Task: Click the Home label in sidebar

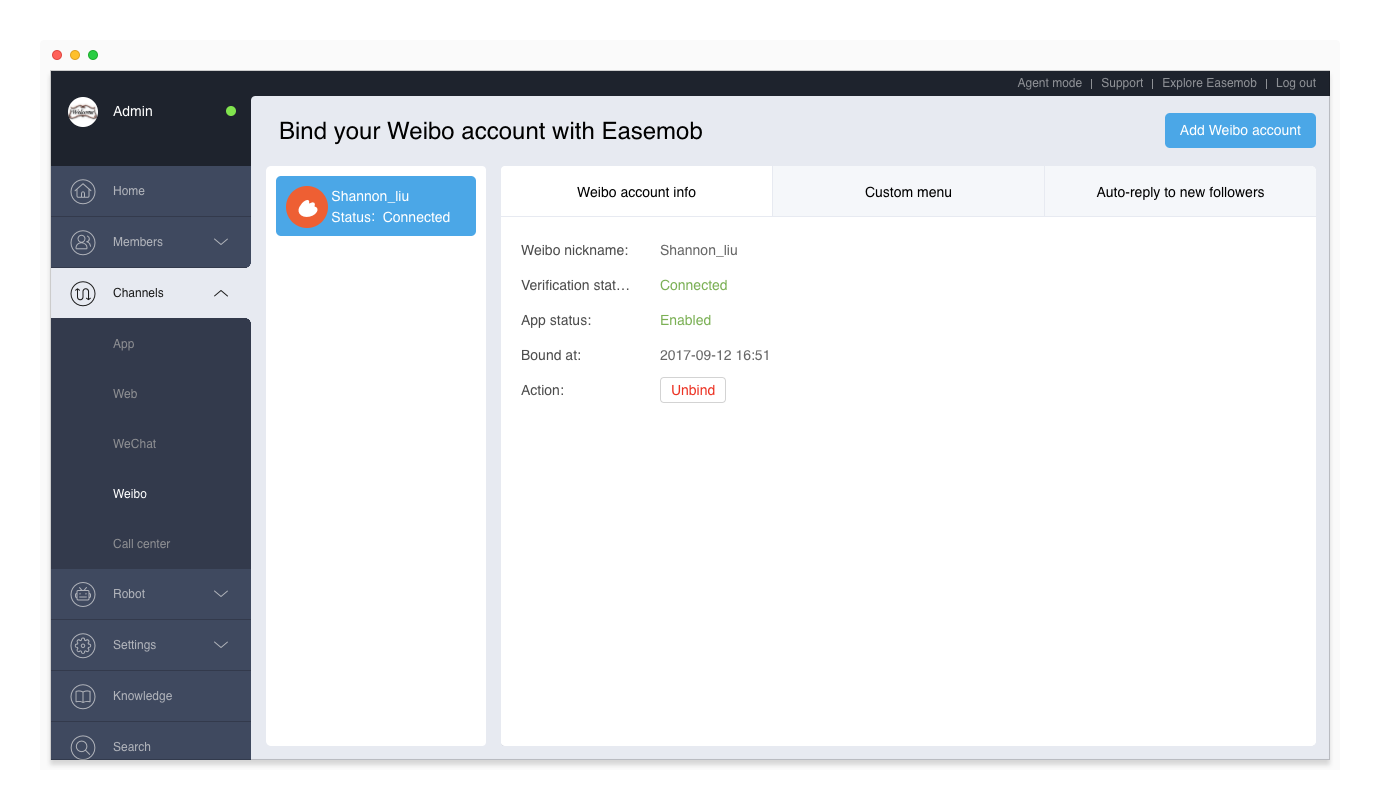Action: pyautogui.click(x=129, y=191)
